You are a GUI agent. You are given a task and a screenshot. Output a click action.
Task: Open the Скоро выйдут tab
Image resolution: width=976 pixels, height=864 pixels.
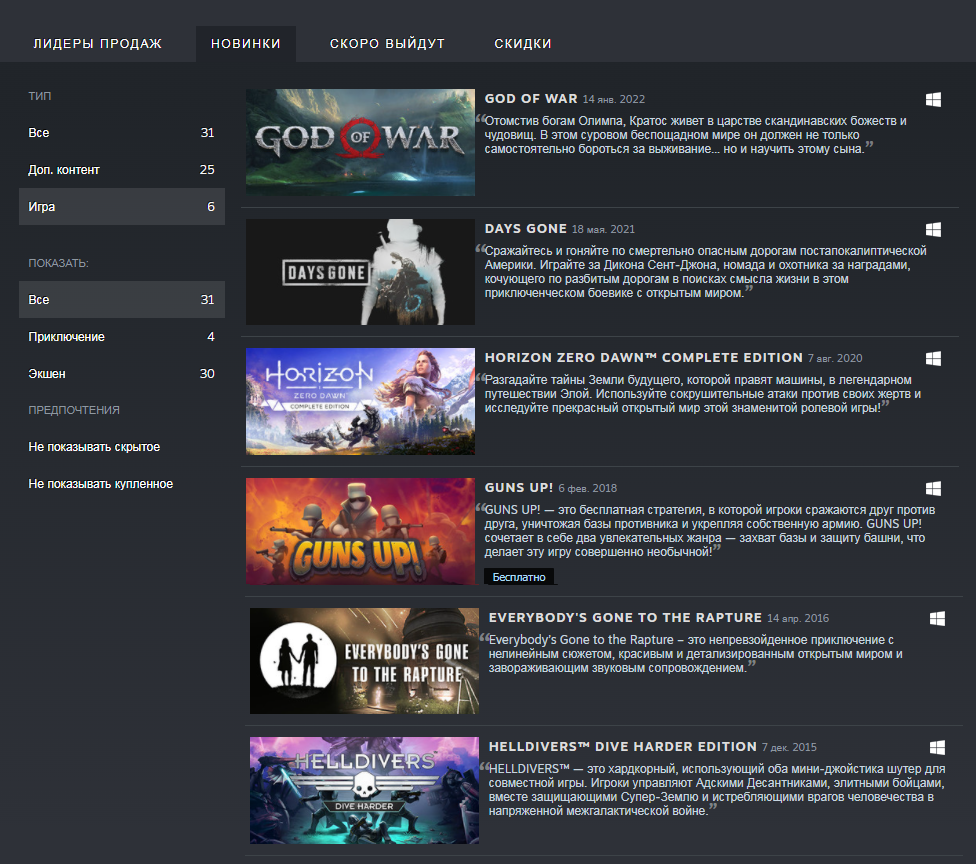point(387,44)
